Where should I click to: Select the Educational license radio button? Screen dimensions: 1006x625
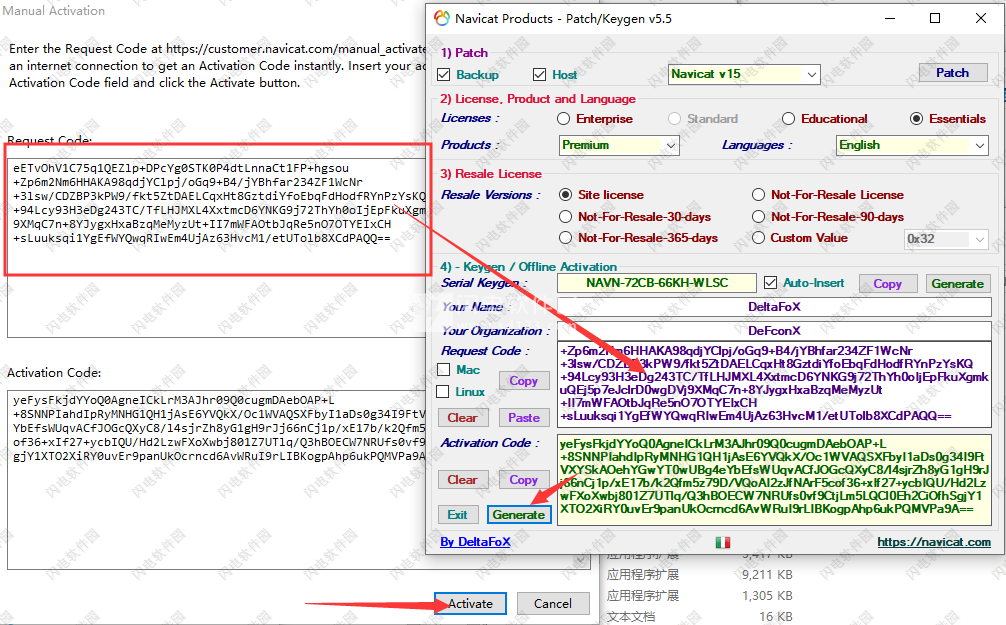coord(789,119)
